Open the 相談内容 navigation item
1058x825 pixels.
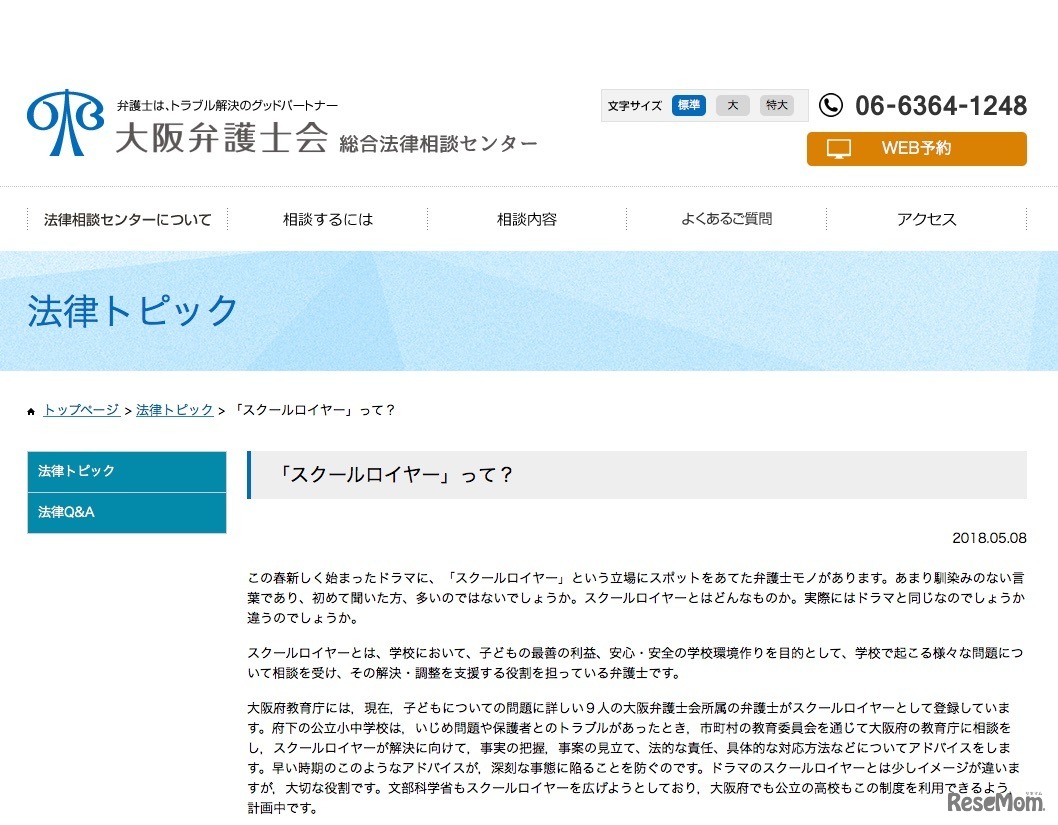click(x=527, y=218)
